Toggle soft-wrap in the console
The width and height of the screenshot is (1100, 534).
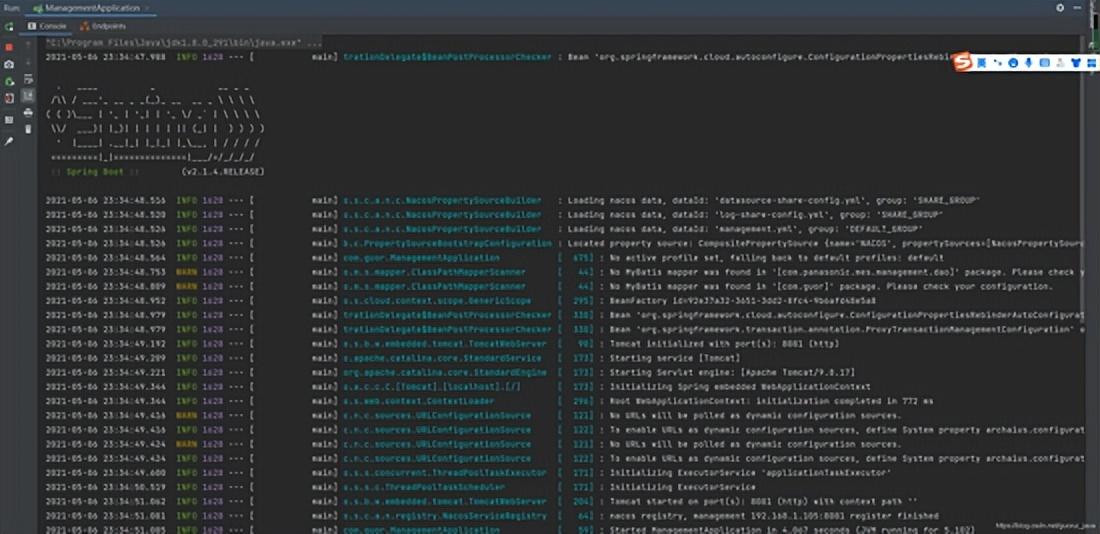click(28, 78)
